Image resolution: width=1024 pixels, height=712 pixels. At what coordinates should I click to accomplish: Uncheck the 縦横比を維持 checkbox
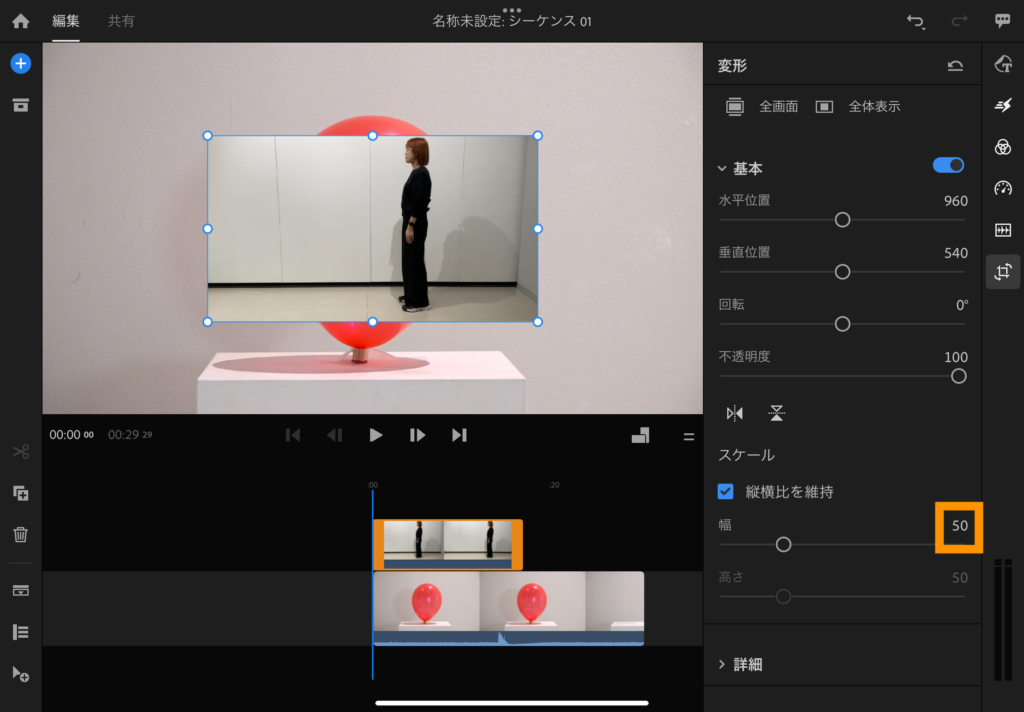pos(727,491)
